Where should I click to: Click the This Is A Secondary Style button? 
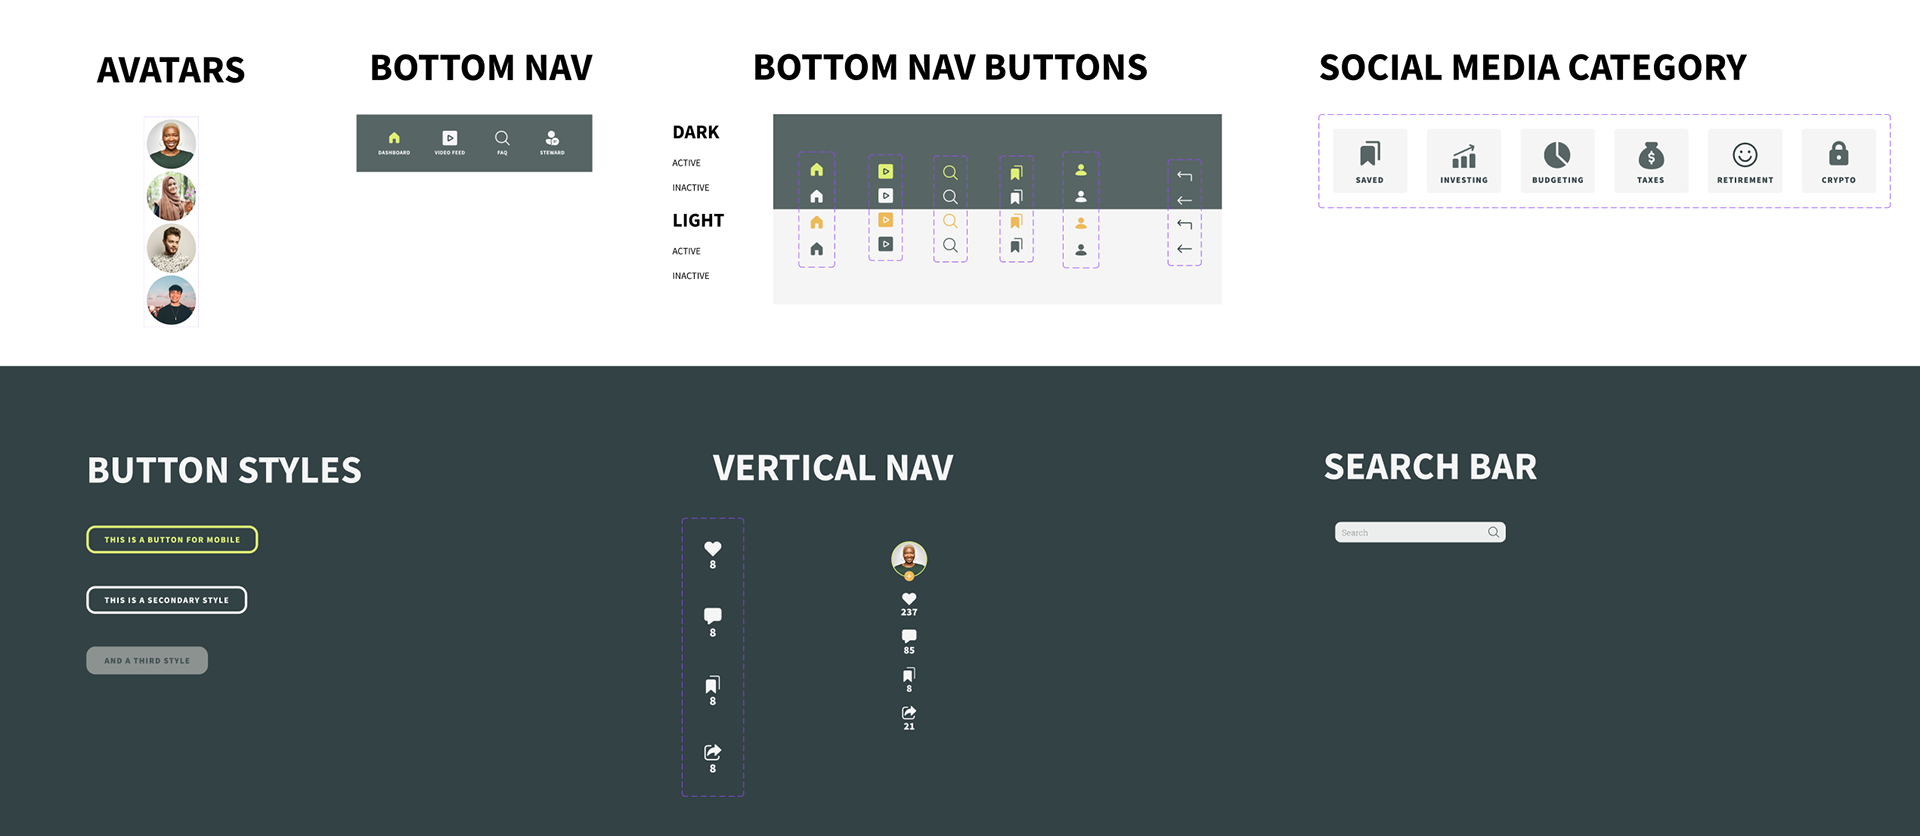point(167,600)
